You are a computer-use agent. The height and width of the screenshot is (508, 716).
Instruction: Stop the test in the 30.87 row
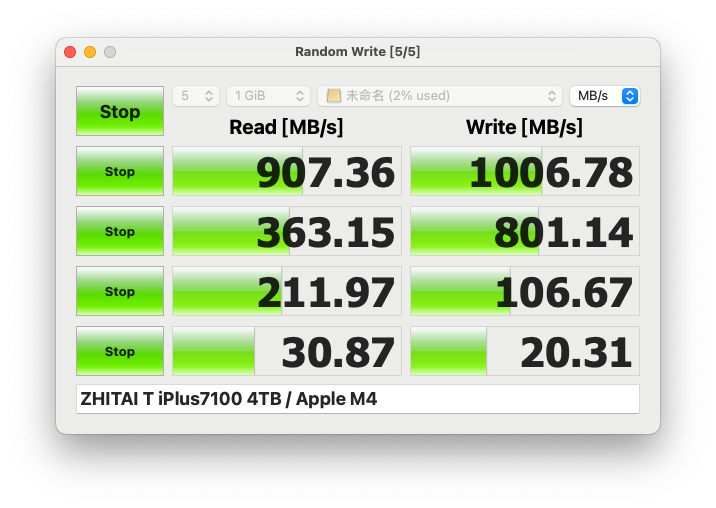(x=120, y=351)
